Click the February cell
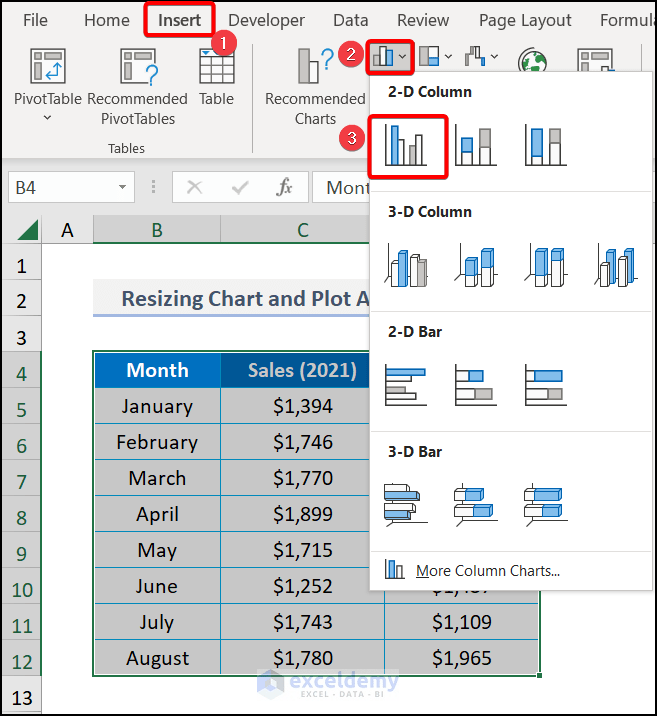This screenshot has height=716, width=657. click(x=158, y=442)
